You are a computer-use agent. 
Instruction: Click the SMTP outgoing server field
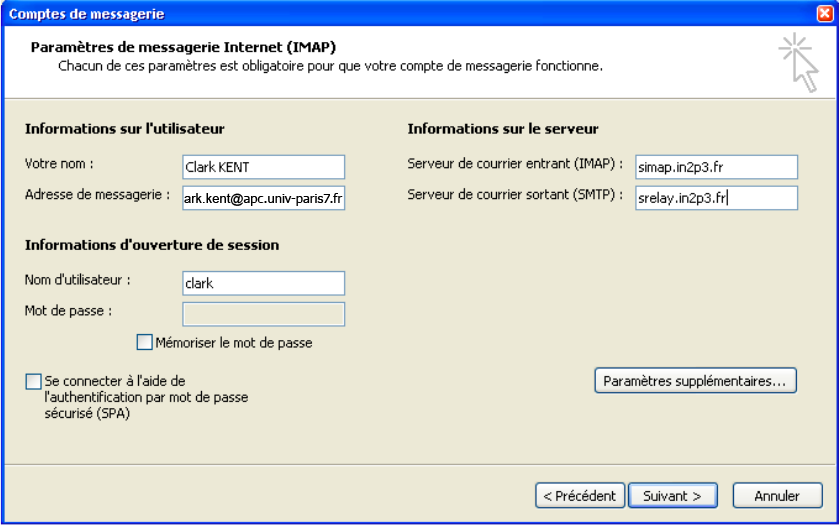(716, 198)
